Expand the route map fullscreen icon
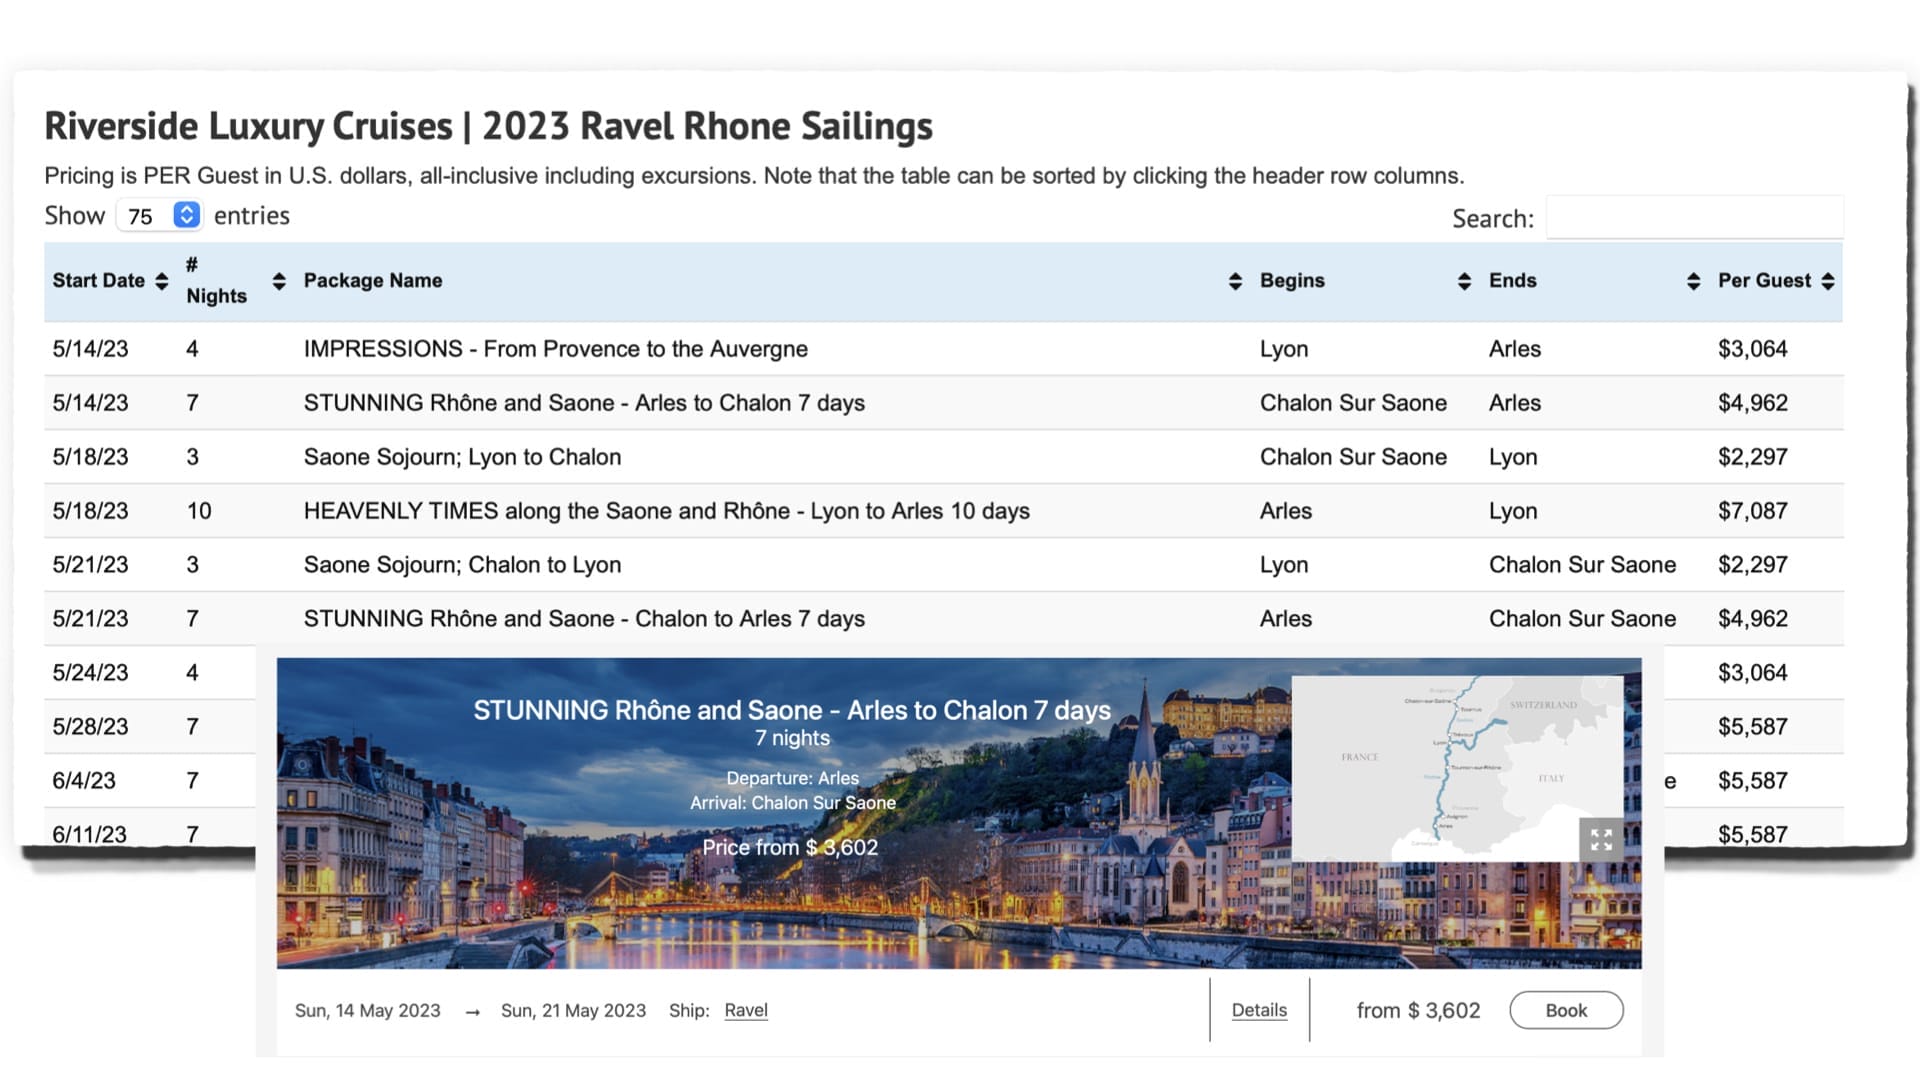Image resolution: width=1920 pixels, height=1080 pixels. point(1601,839)
